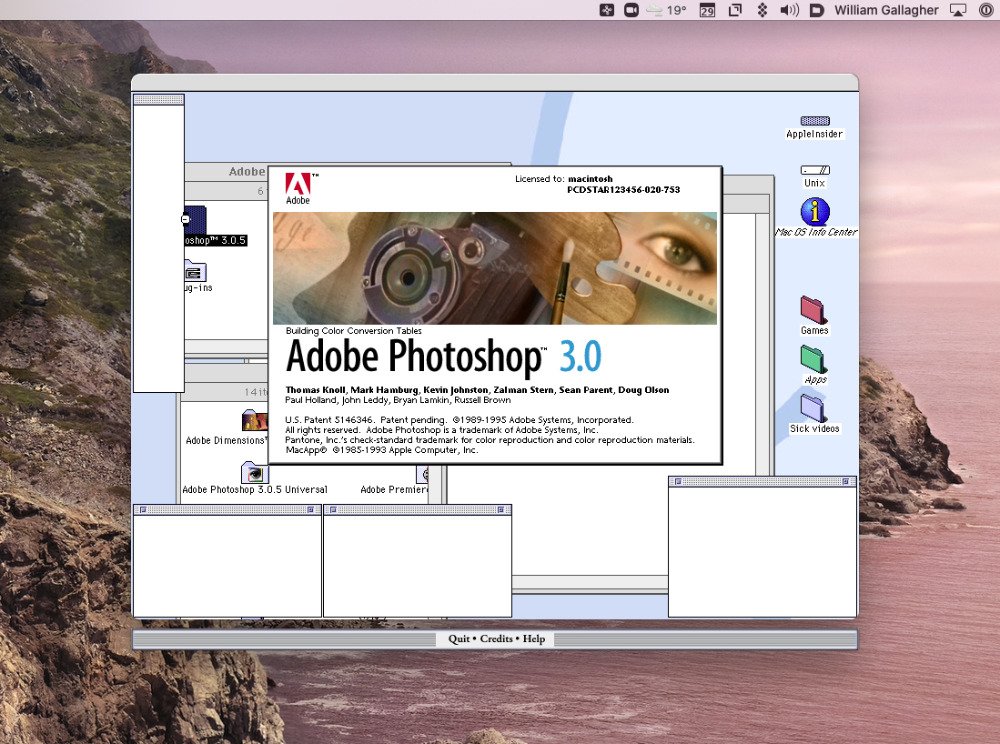The height and width of the screenshot is (744, 1000).
Task: Open the 19° weather menu bar item
Action: (666, 10)
